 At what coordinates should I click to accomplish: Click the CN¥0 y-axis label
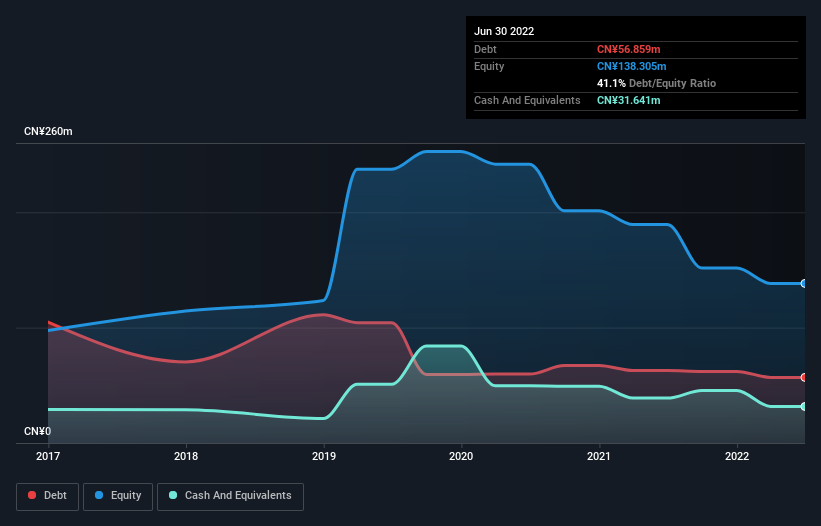[x=38, y=431]
